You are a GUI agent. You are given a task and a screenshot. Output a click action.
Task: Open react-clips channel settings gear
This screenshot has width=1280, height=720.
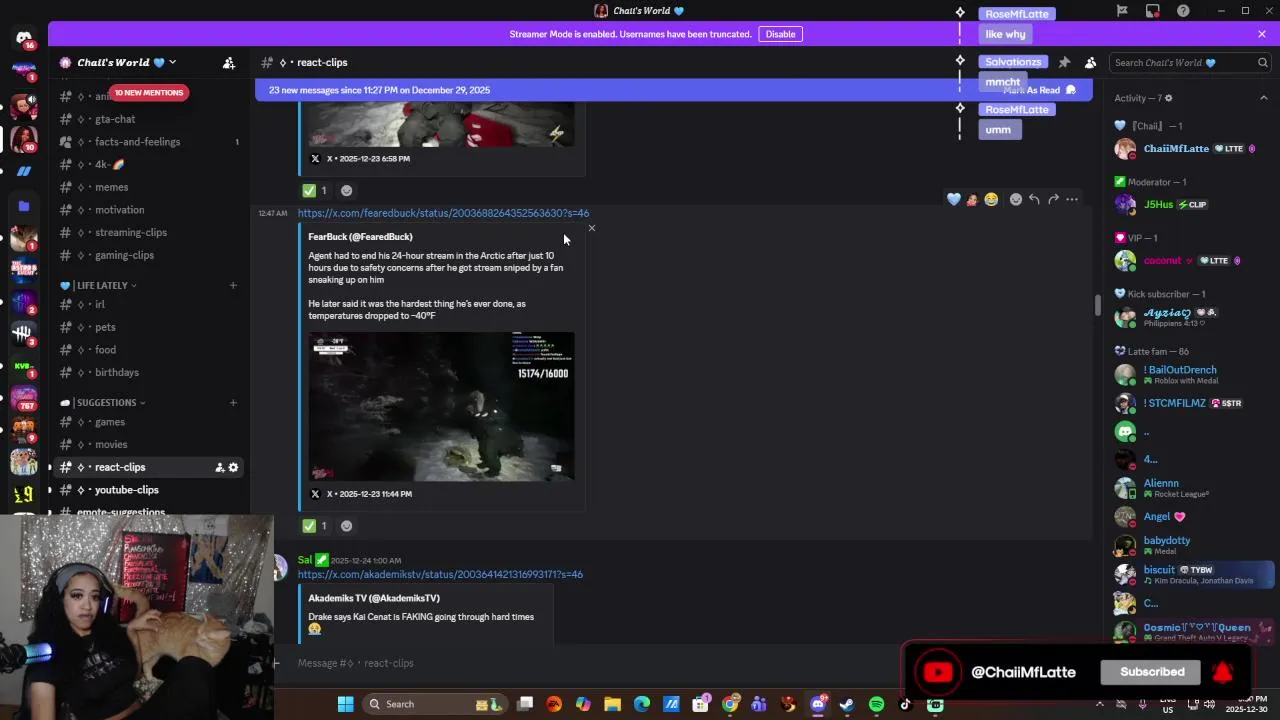click(x=233, y=467)
